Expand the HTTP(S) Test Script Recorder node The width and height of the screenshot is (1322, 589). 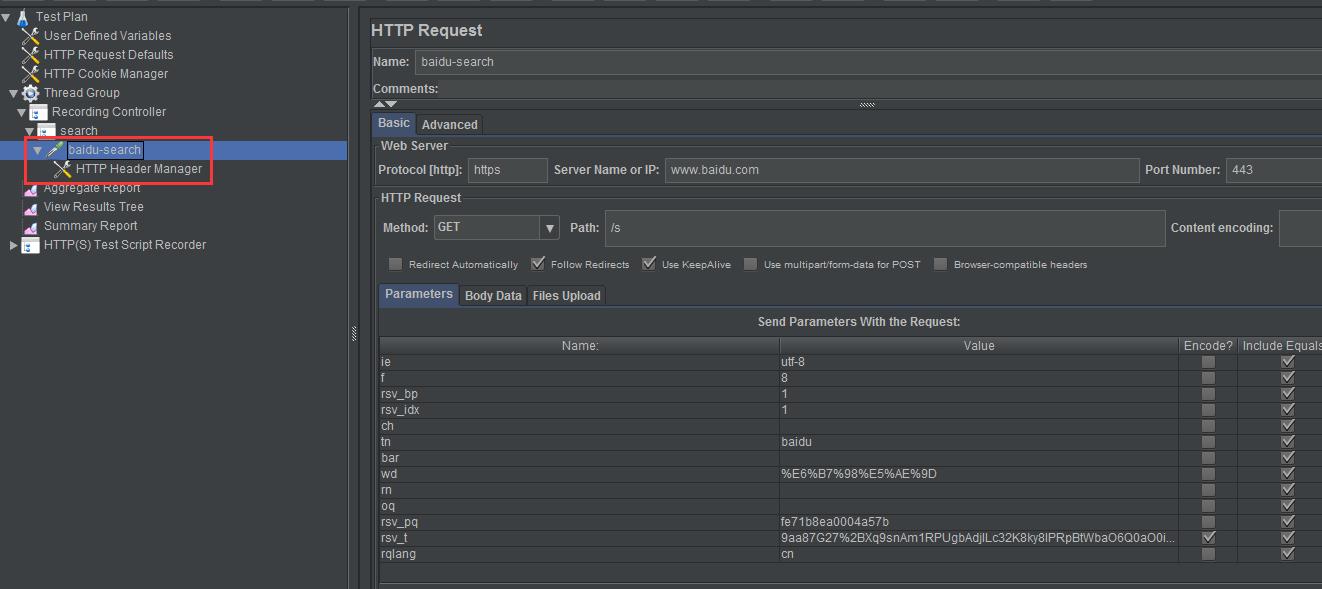pos(13,245)
